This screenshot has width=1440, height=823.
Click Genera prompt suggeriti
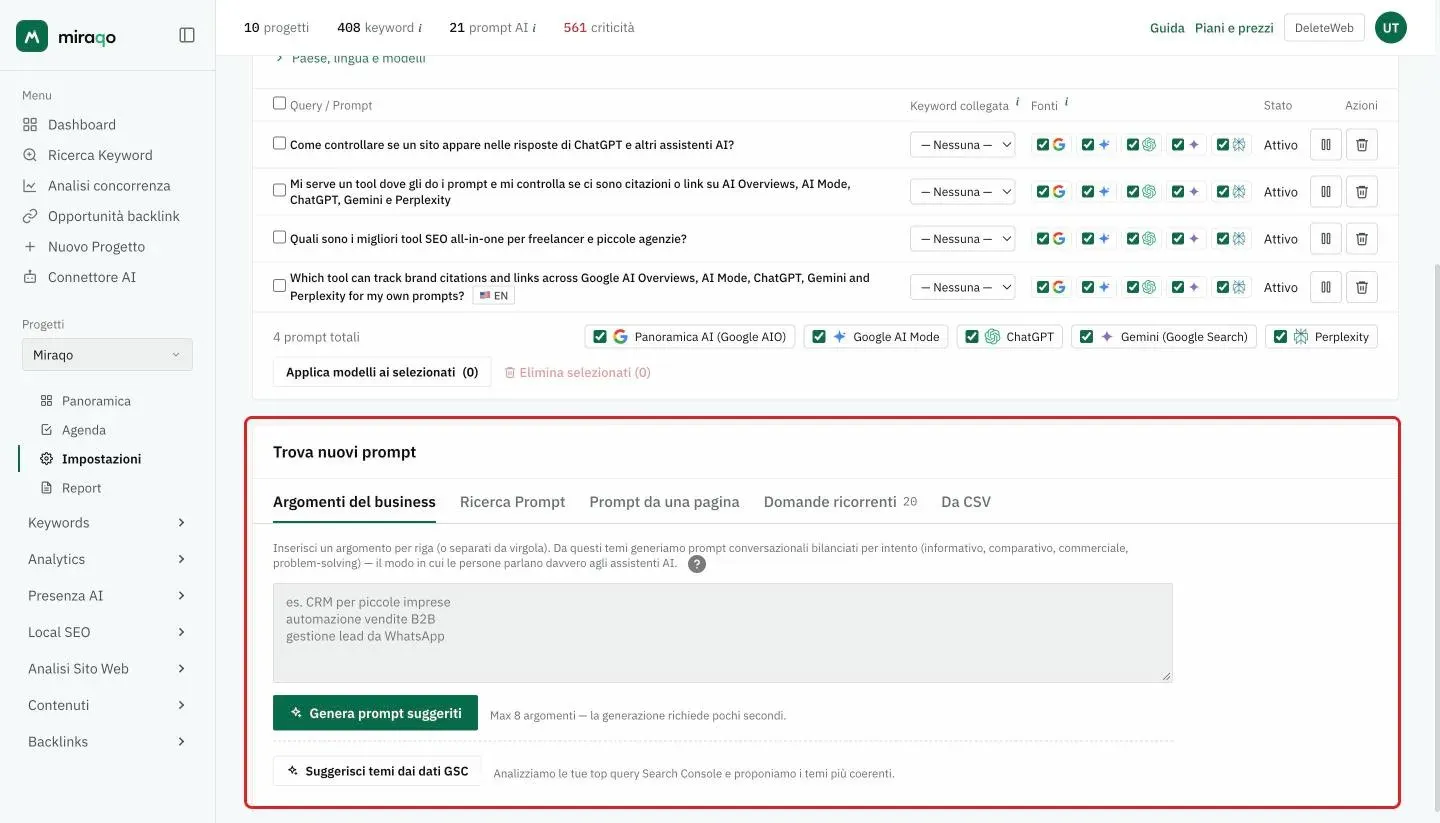coord(375,713)
